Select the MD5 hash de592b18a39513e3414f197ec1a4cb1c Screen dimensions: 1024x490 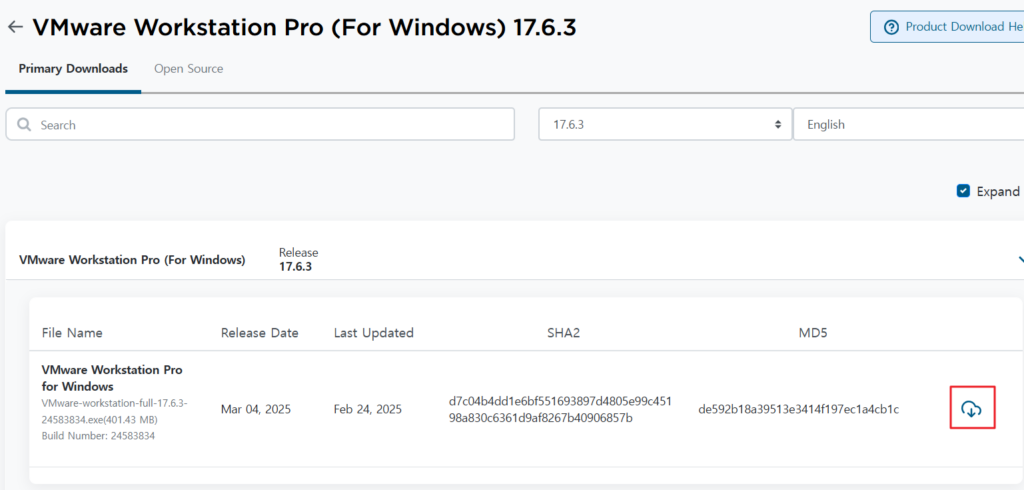[x=799, y=410]
